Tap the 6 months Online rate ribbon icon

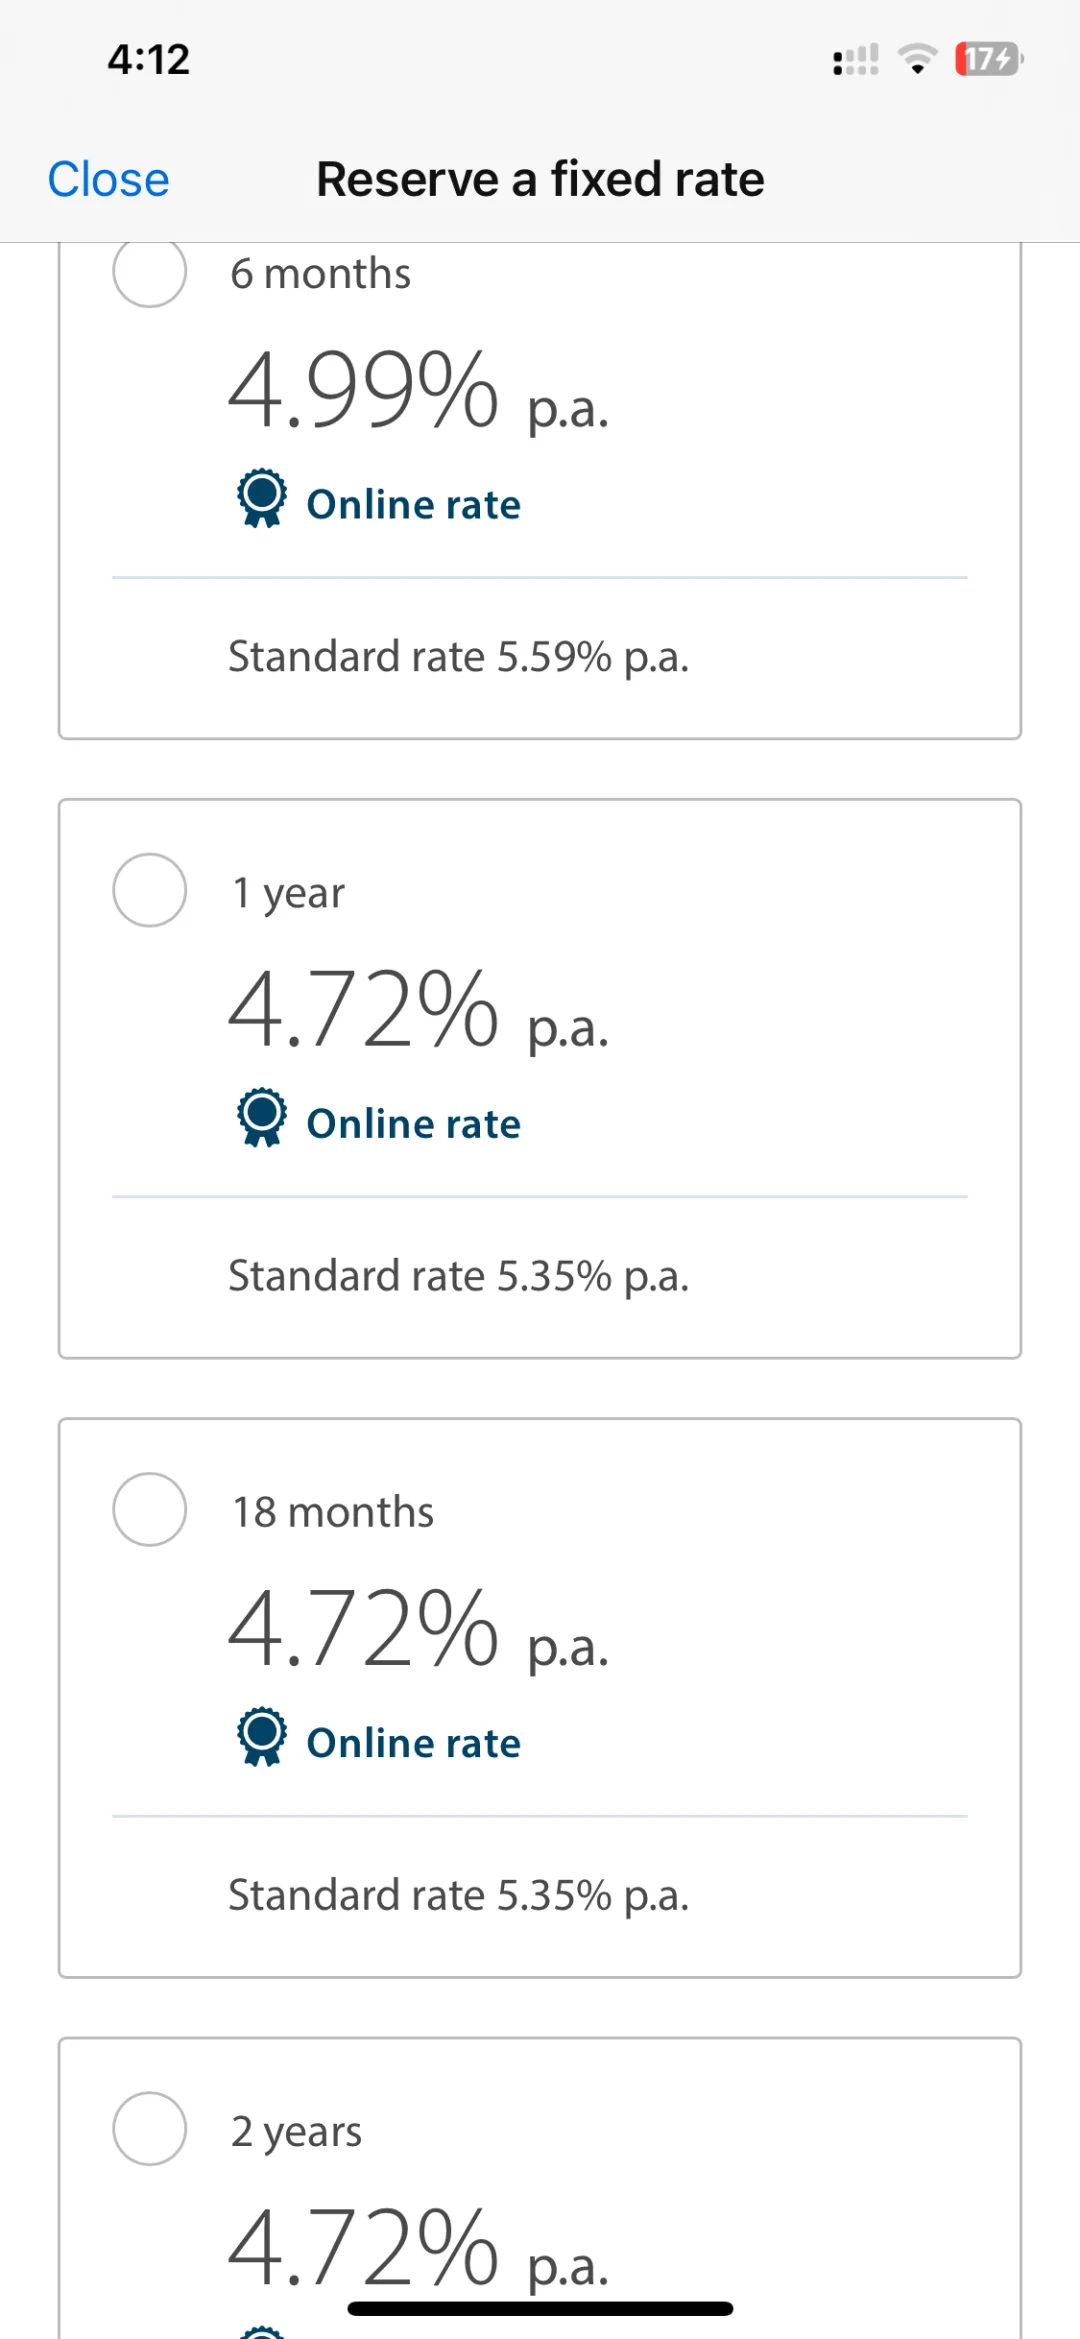click(x=261, y=498)
